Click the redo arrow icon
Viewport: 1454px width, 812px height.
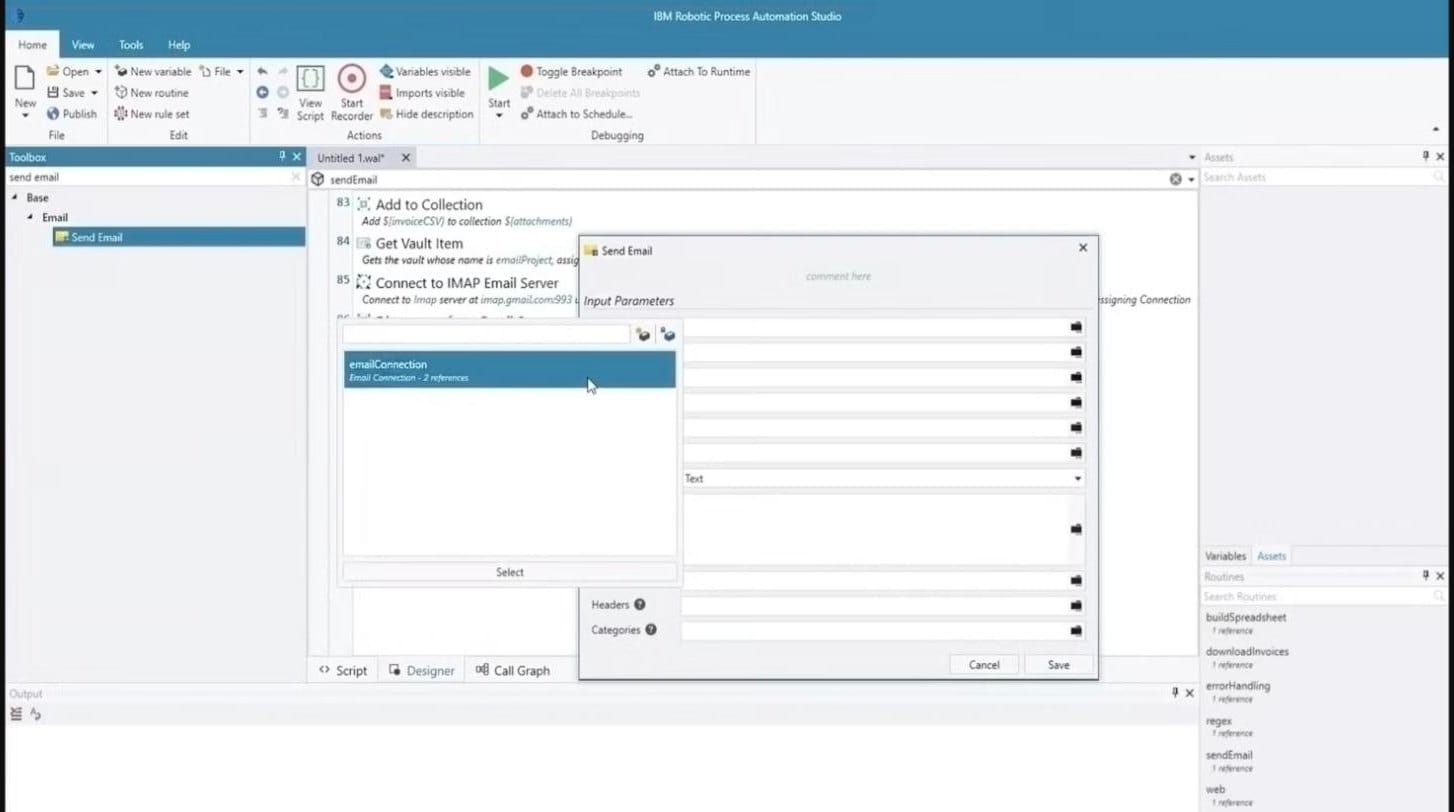[283, 72]
